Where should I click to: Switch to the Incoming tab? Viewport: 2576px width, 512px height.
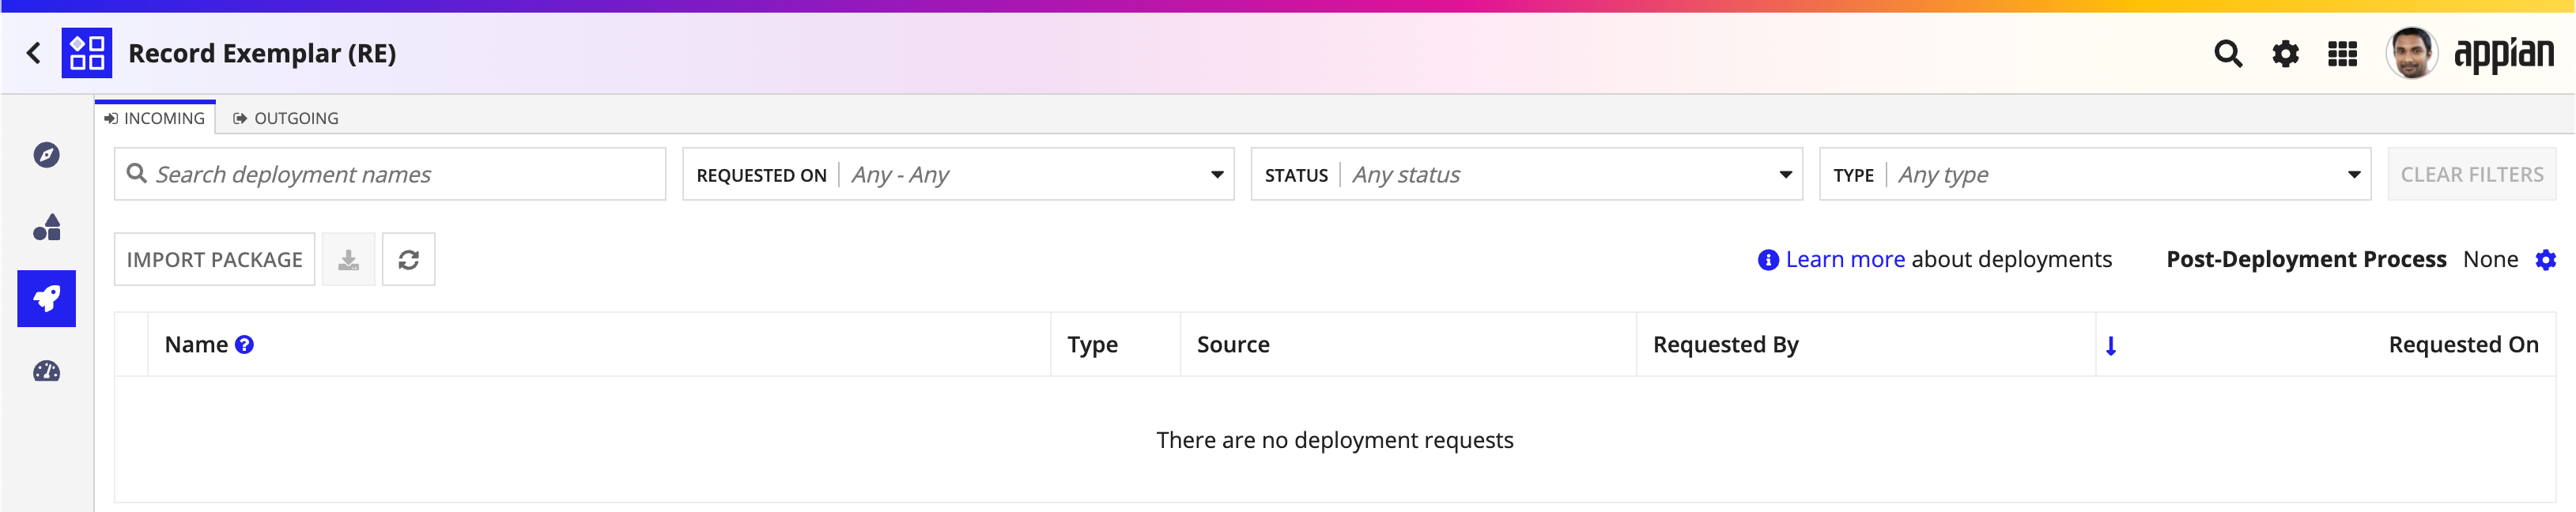point(155,118)
